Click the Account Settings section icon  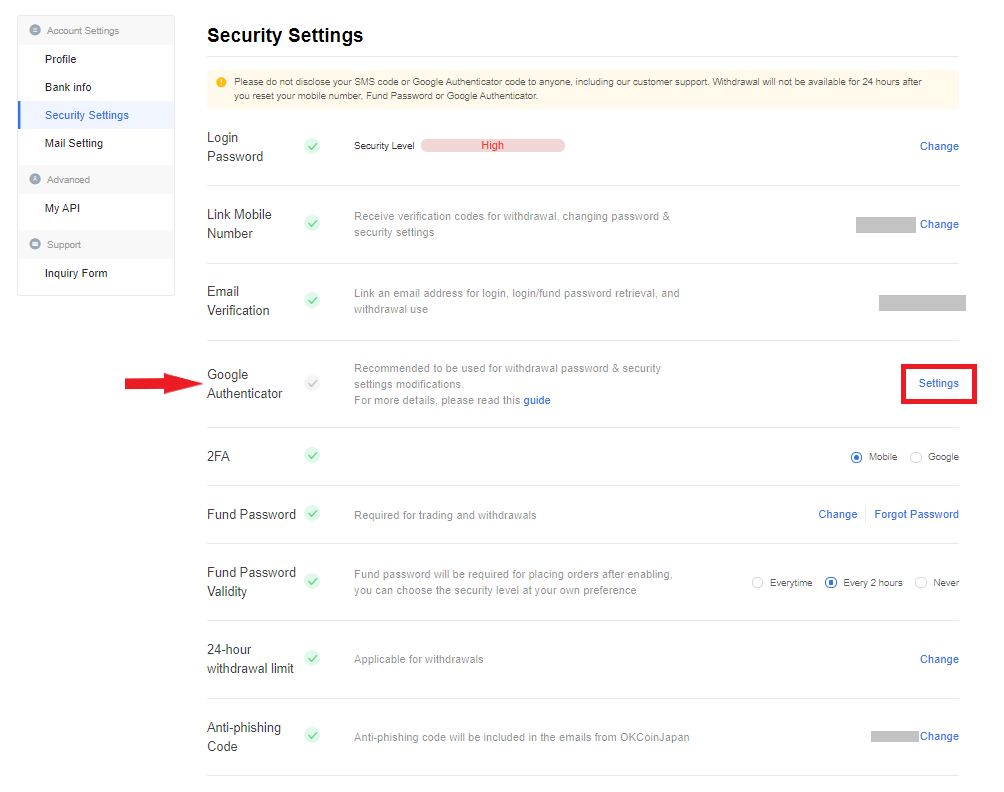tap(35, 31)
